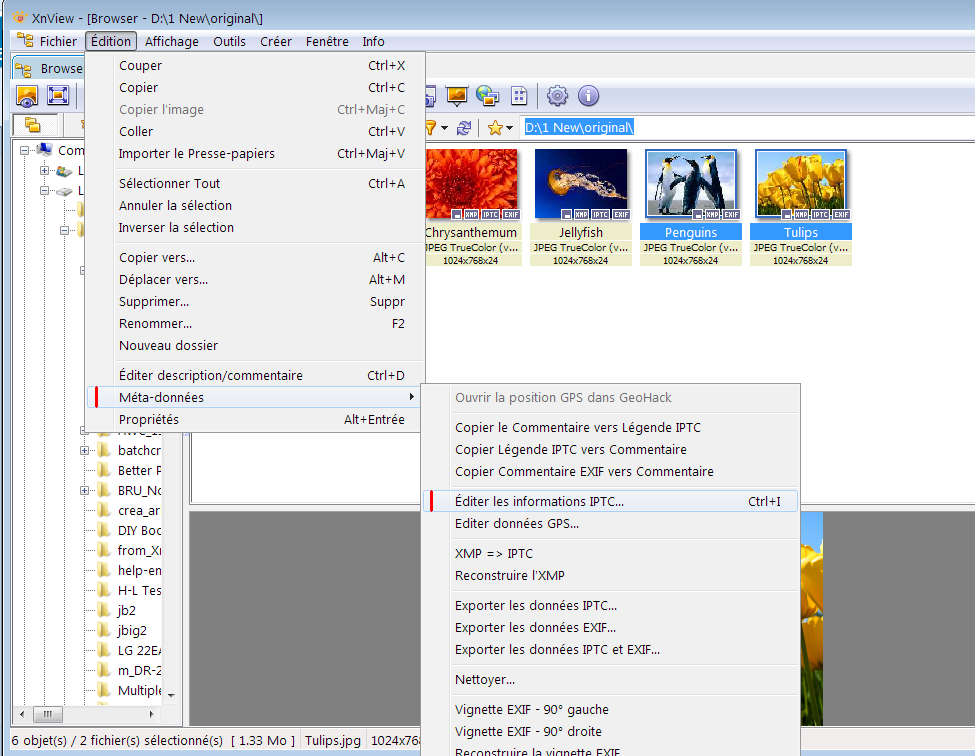Refresh the folder with the blue arrows icon

click(x=464, y=128)
